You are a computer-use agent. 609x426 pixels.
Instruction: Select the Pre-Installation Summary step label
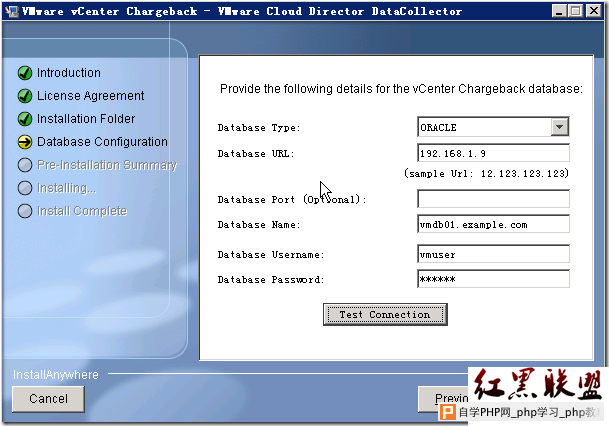click(107, 165)
